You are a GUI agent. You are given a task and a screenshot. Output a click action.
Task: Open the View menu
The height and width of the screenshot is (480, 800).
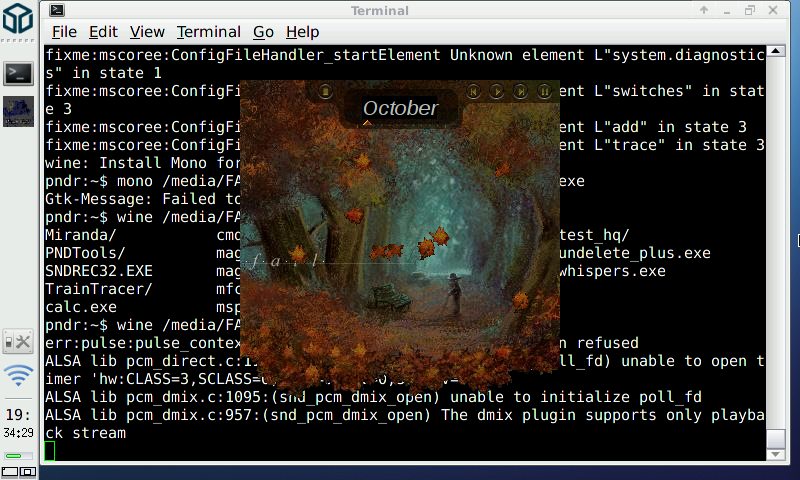(147, 32)
